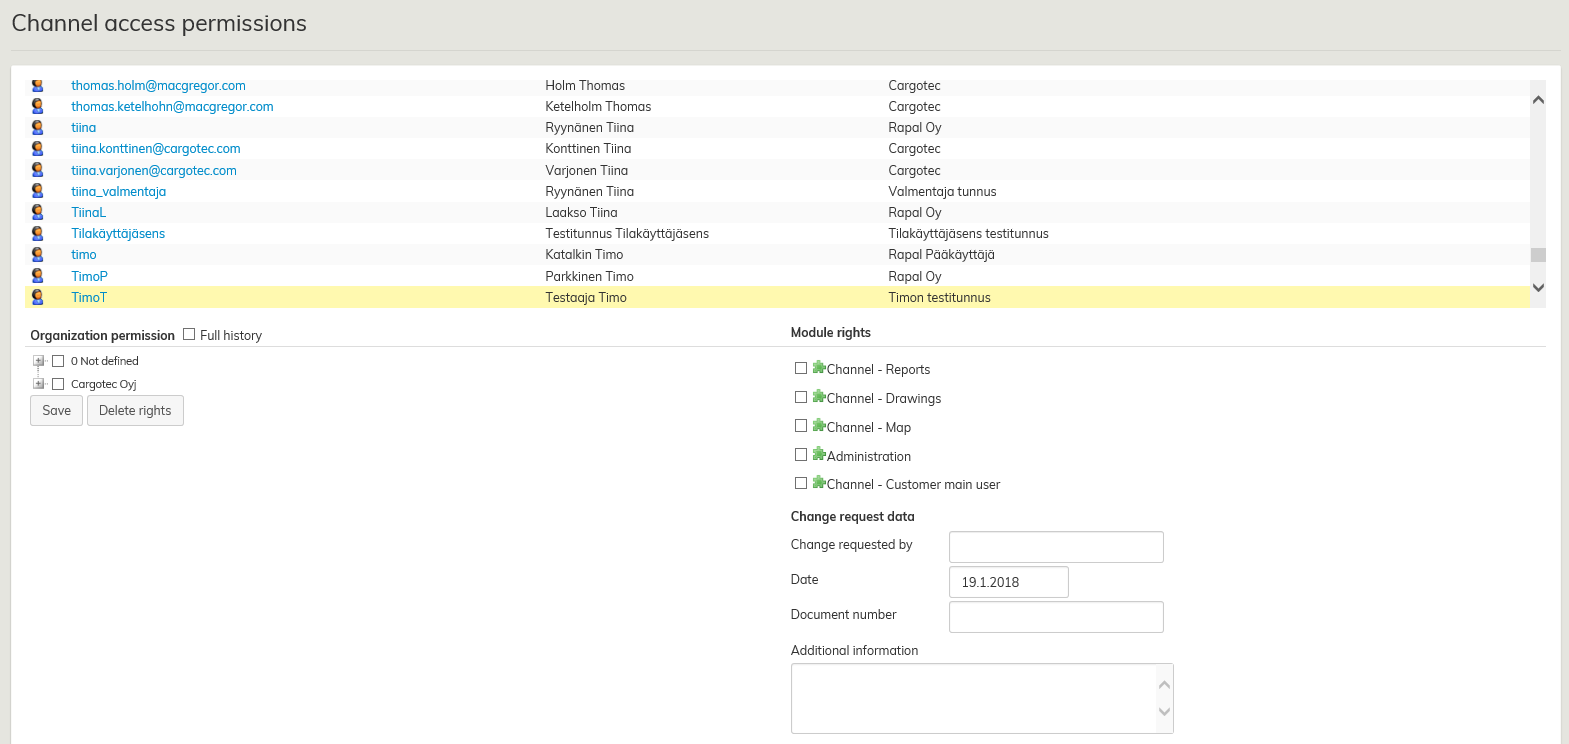Click the puzzle icon for Channel - Drawings
The image size is (1569, 744).
click(819, 397)
